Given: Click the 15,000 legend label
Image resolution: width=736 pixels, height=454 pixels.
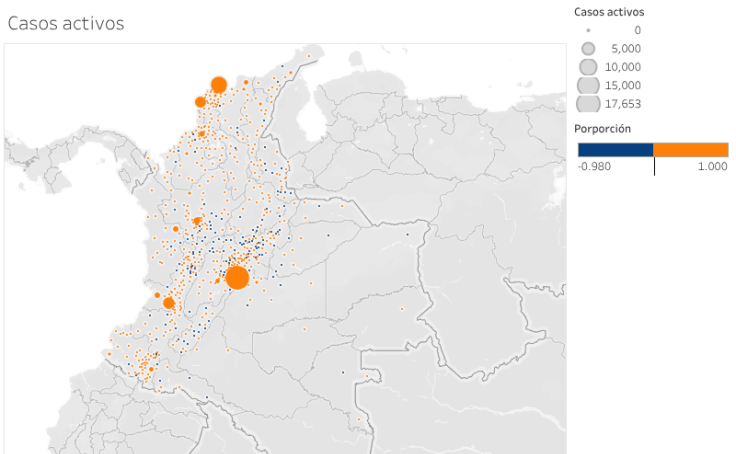Looking at the screenshot, I should pyautogui.click(x=623, y=85).
